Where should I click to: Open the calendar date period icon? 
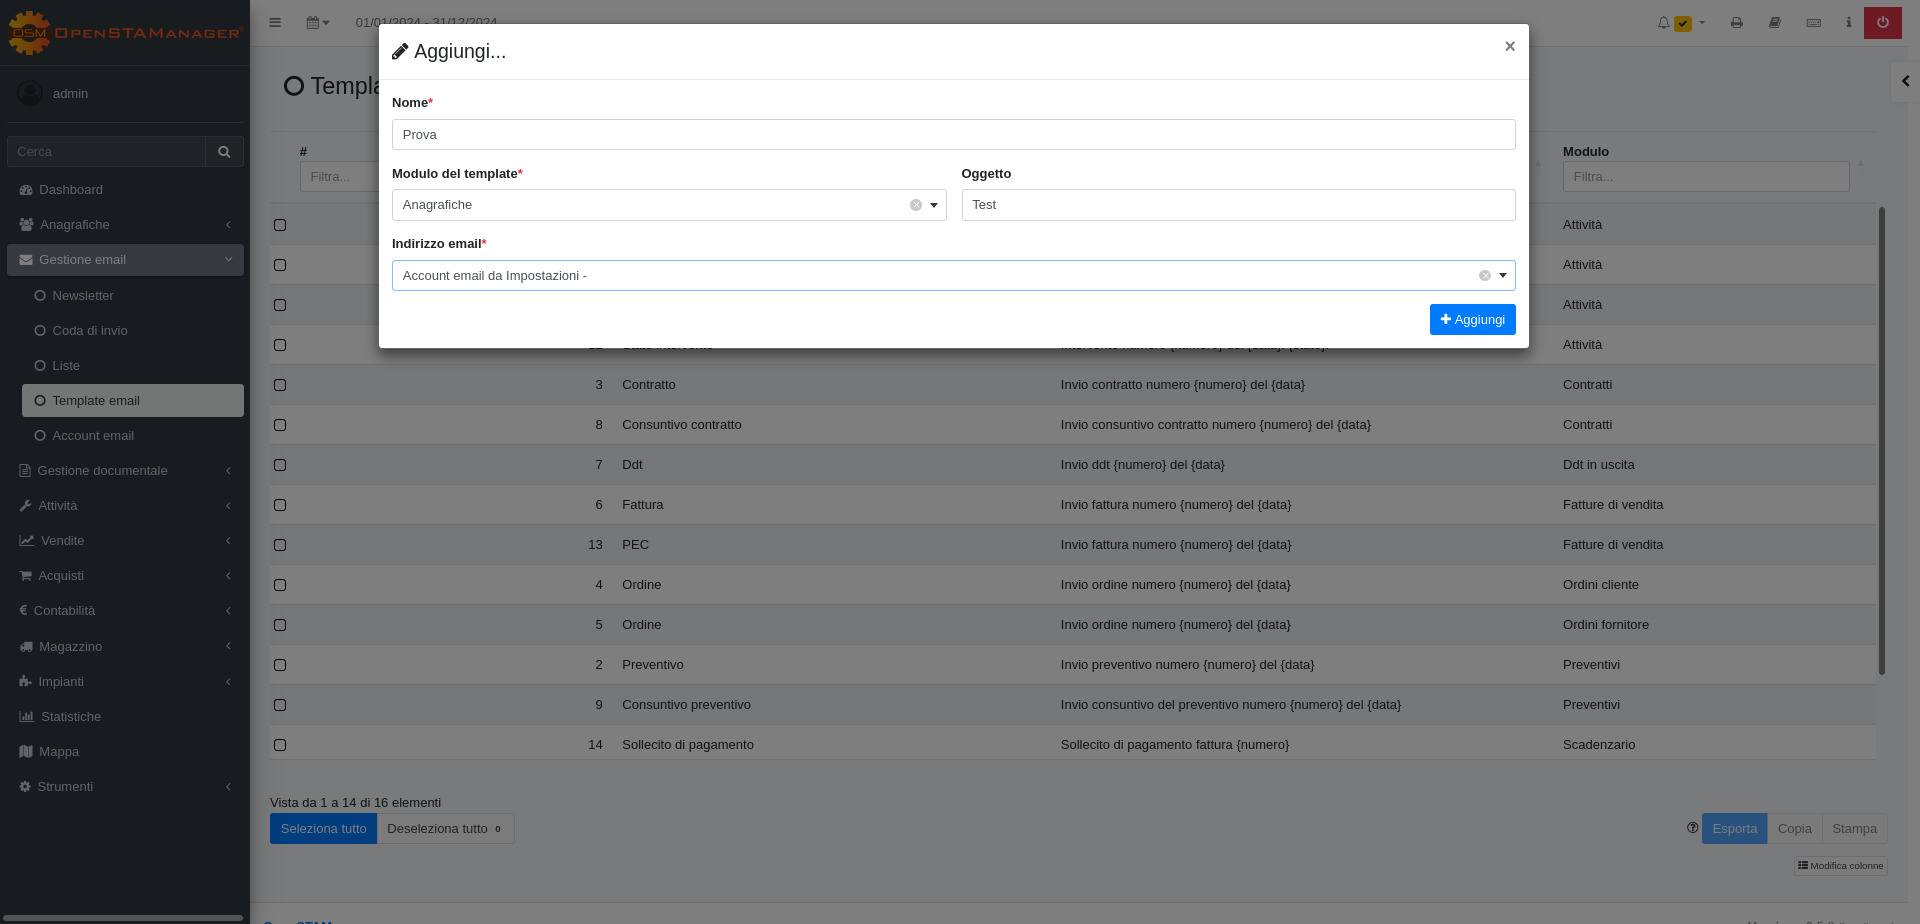(x=317, y=22)
